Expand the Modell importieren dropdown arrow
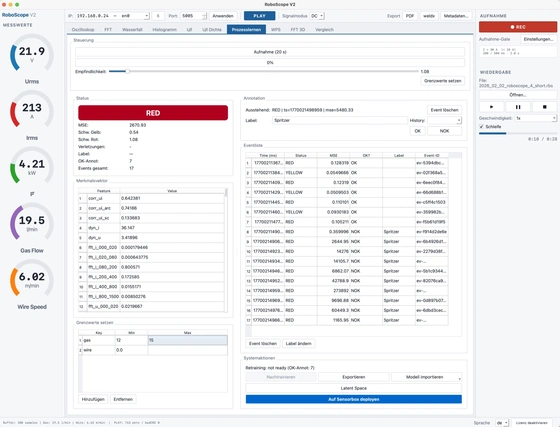Screen dimensions: 560x427 [x=459, y=377]
